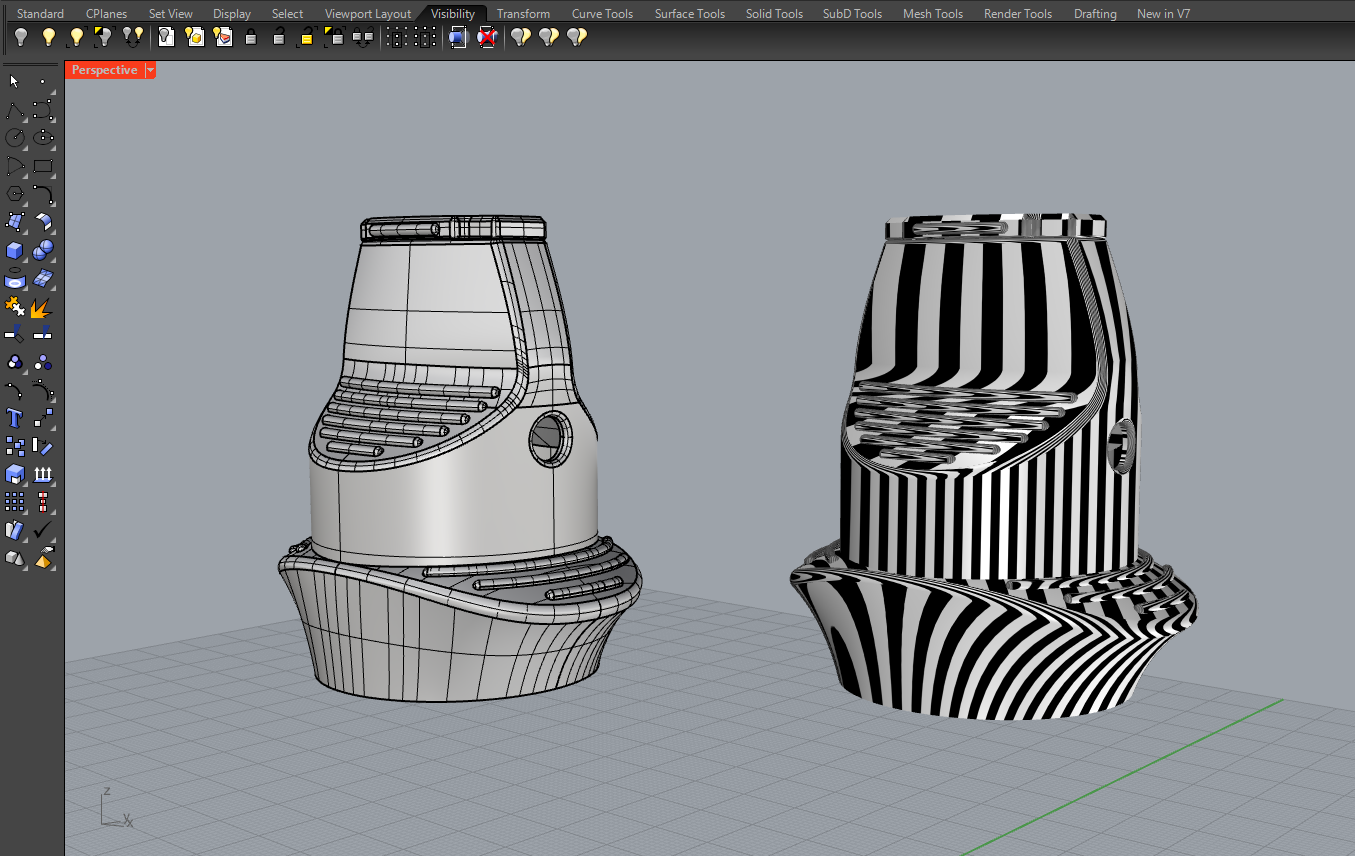Select the Analyze Direction arrows tool
The height and width of the screenshot is (856, 1355).
pos(43,473)
